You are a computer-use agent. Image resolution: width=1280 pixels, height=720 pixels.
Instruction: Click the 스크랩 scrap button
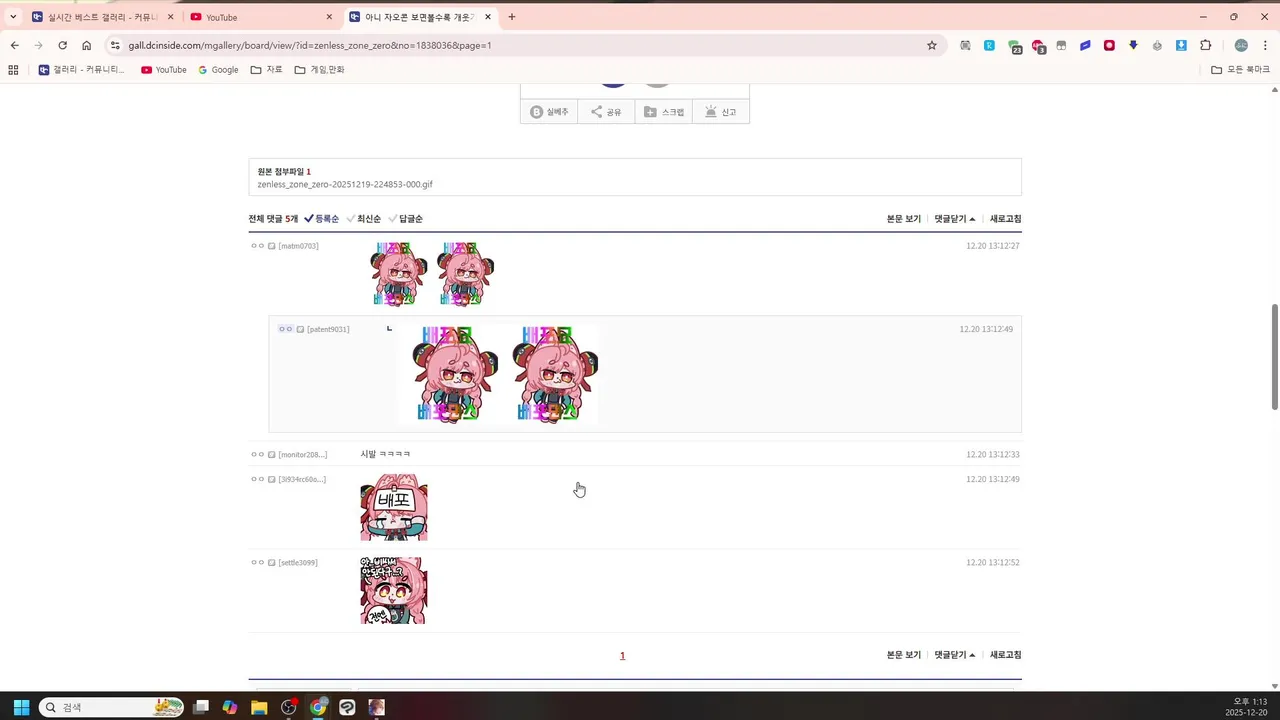click(x=664, y=112)
